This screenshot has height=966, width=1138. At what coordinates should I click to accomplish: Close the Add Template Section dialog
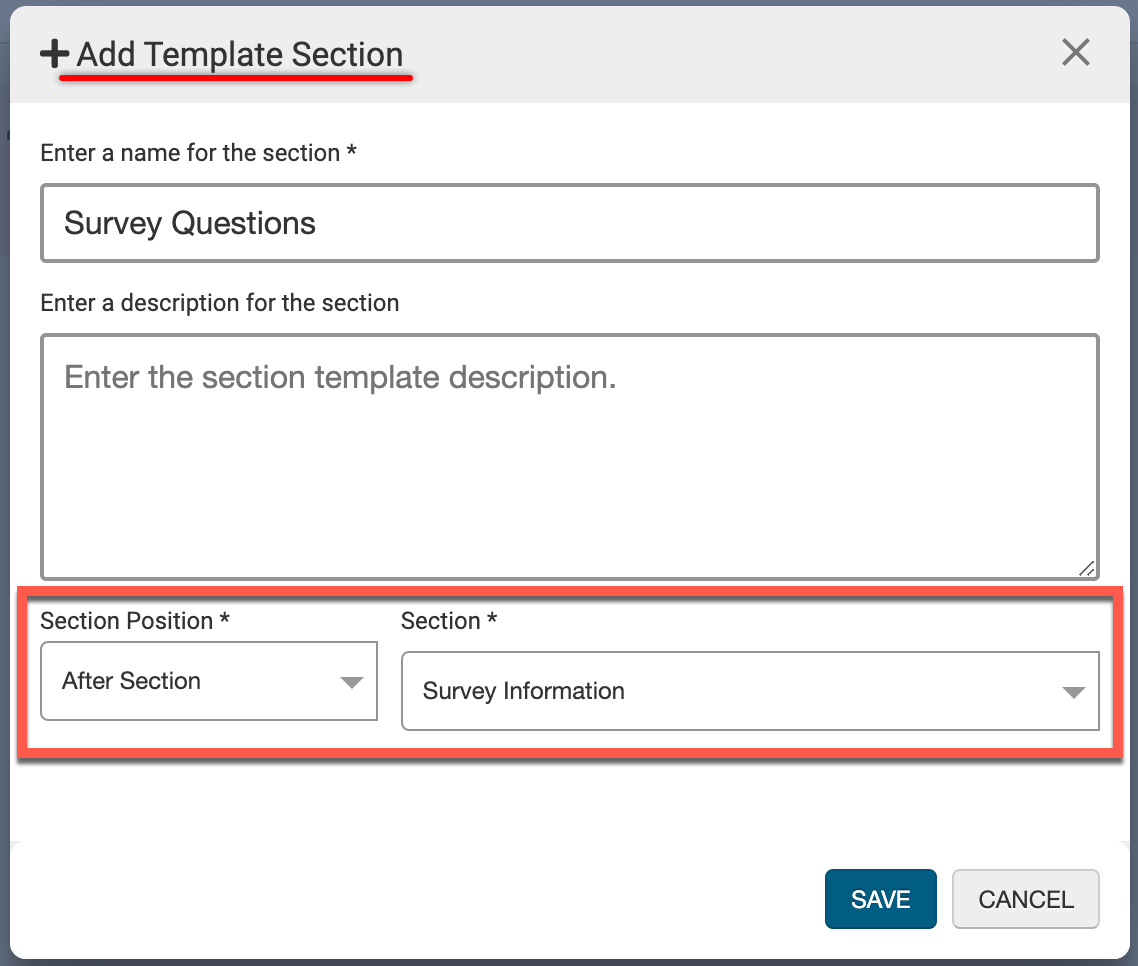pyautogui.click(x=1075, y=52)
